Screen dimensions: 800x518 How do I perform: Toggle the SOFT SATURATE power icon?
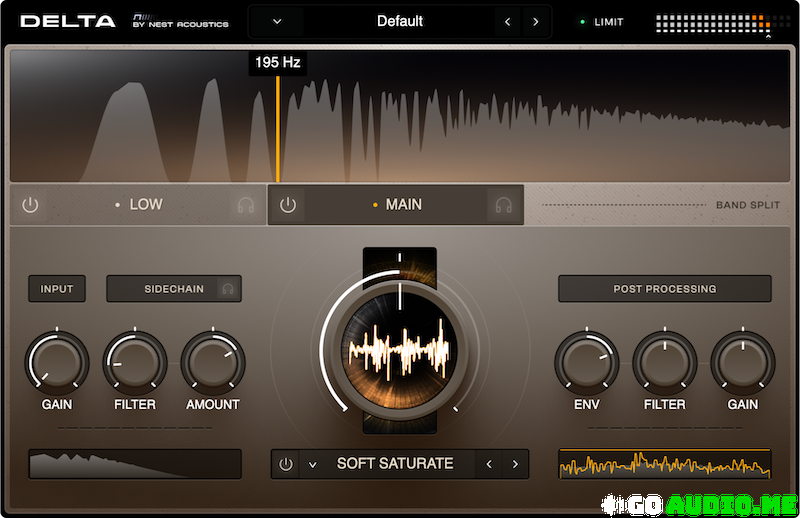pos(286,464)
